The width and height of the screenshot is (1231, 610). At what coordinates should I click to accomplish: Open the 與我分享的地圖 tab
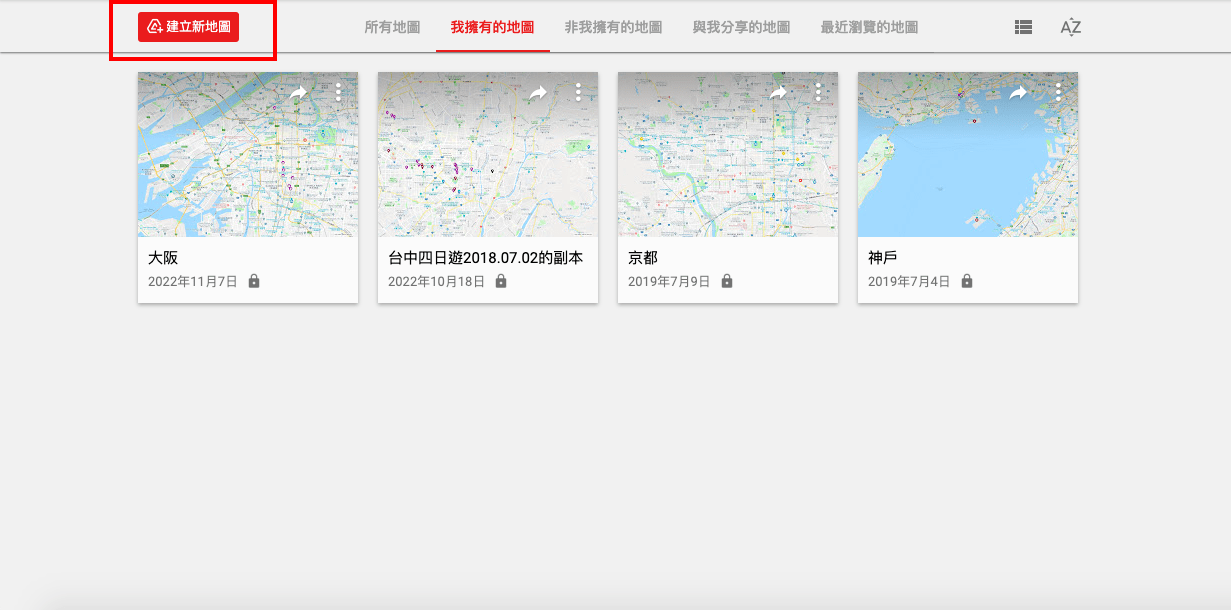click(x=740, y=29)
